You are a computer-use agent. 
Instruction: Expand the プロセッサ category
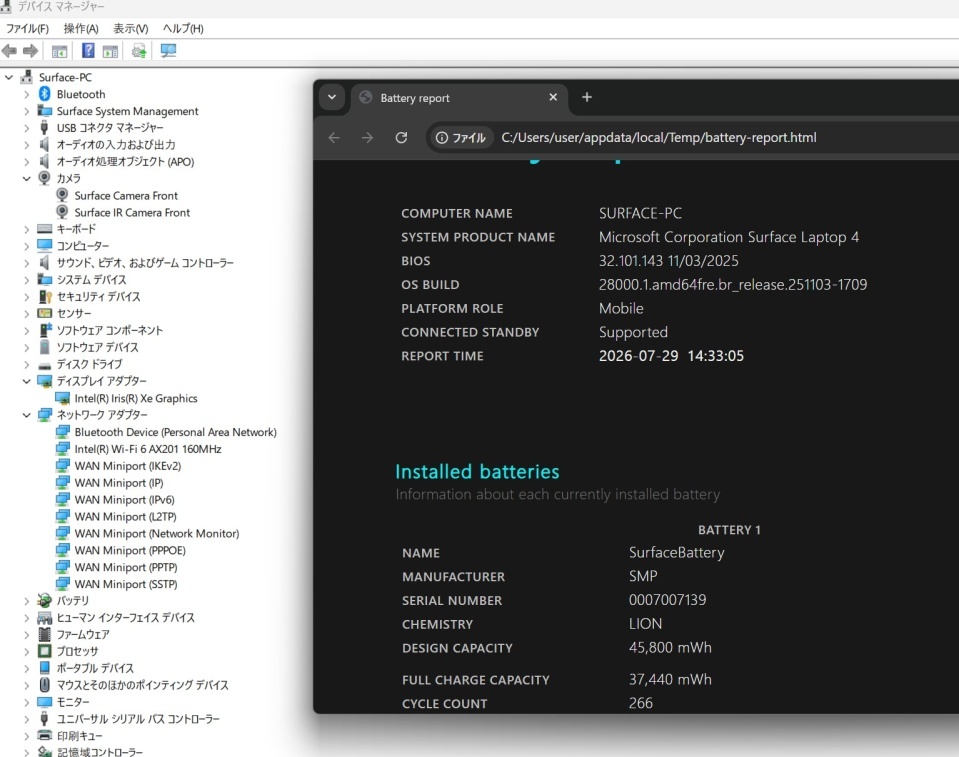26,651
